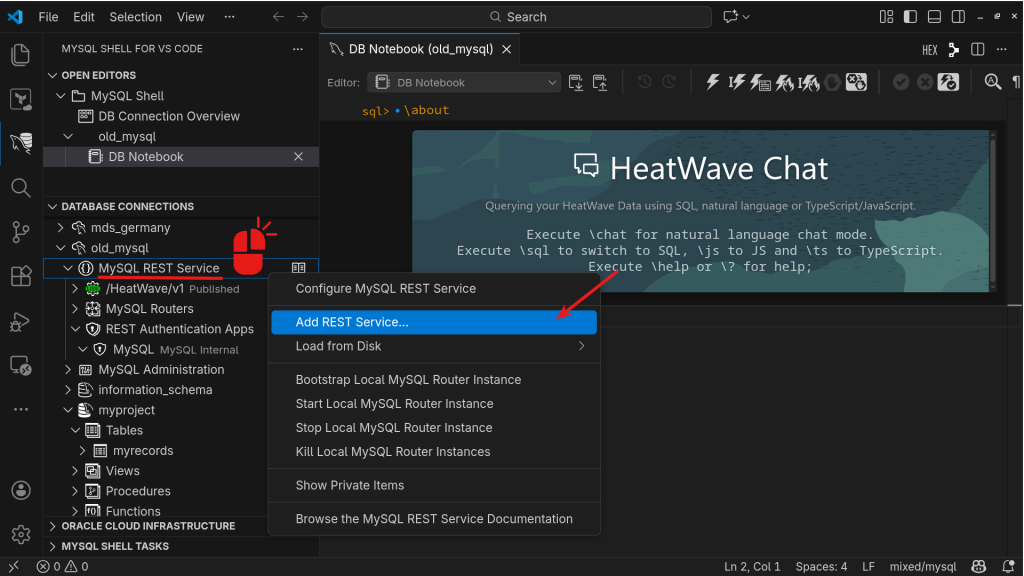Toggle the panel layout icon
This screenshot has height=576, width=1024.
tap(935, 16)
